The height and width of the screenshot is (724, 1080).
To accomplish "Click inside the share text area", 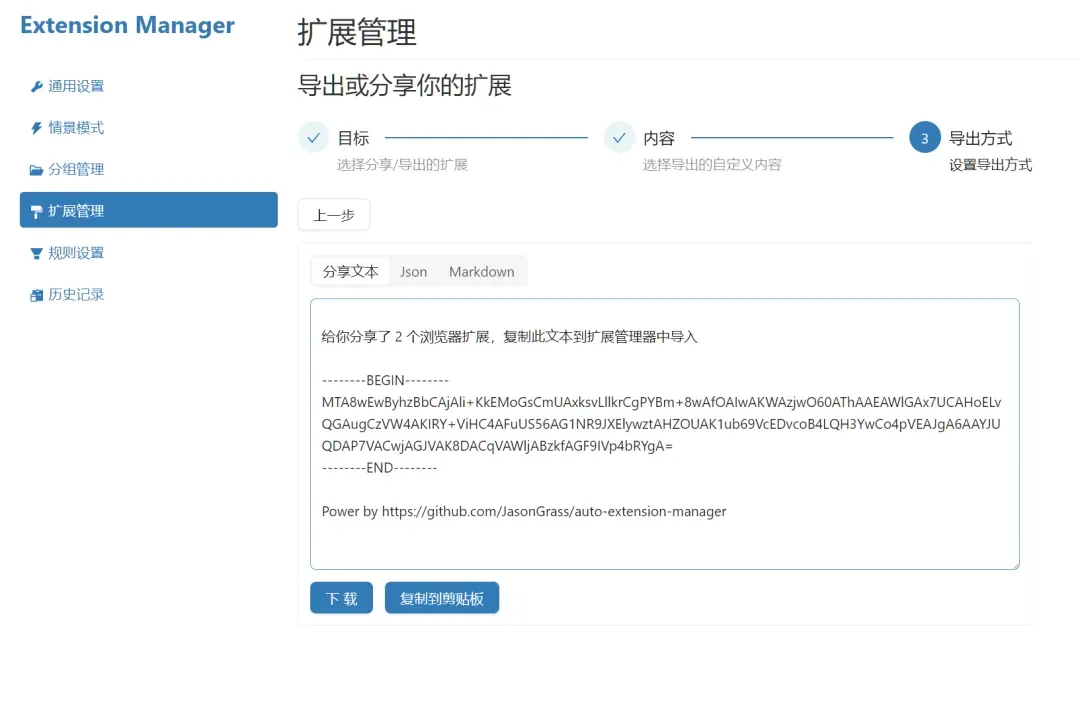I will point(665,434).
